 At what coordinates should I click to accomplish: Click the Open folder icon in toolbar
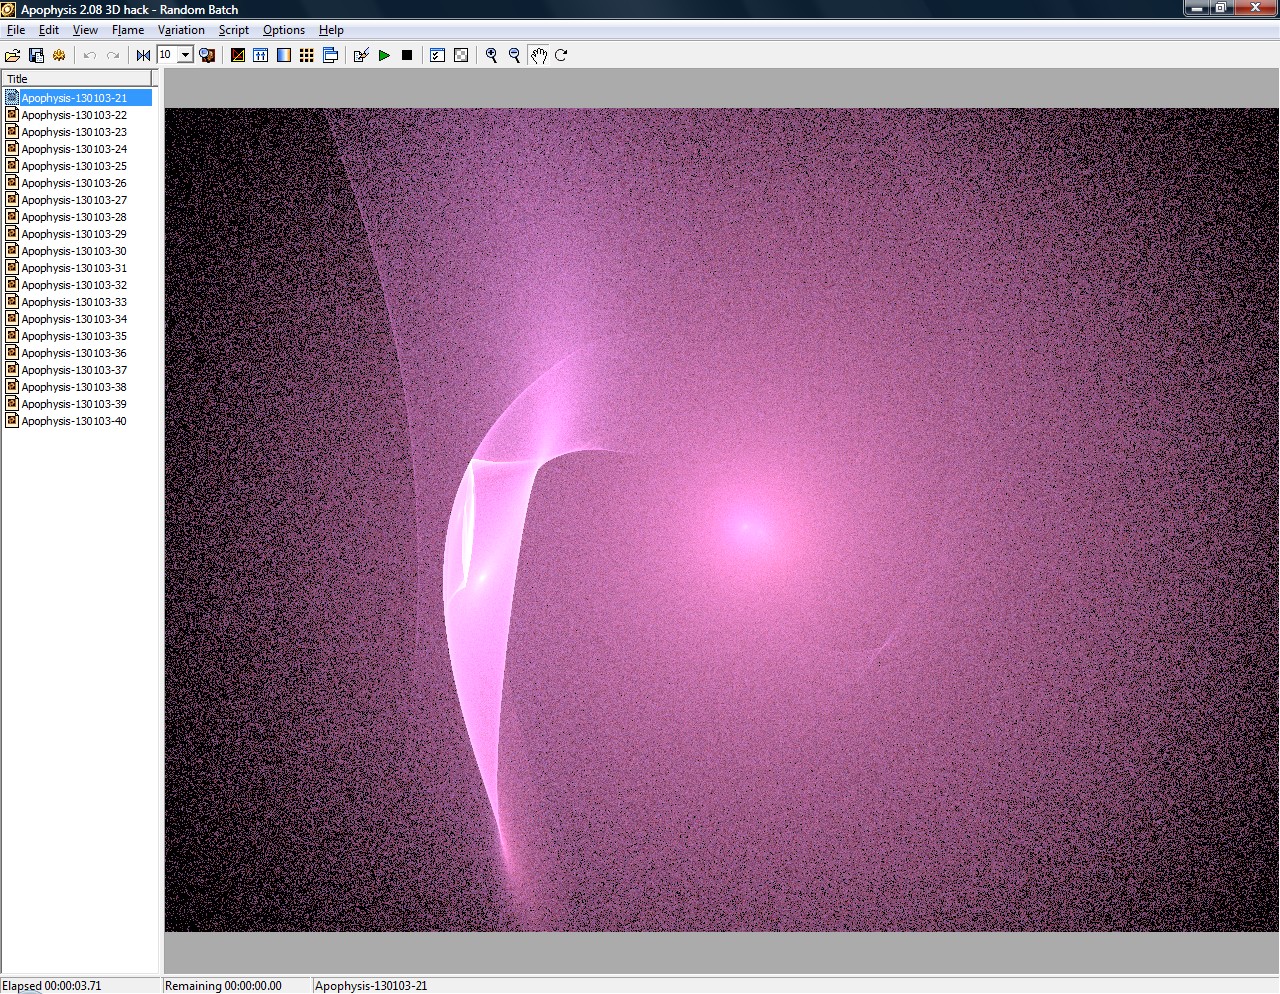tap(13, 55)
